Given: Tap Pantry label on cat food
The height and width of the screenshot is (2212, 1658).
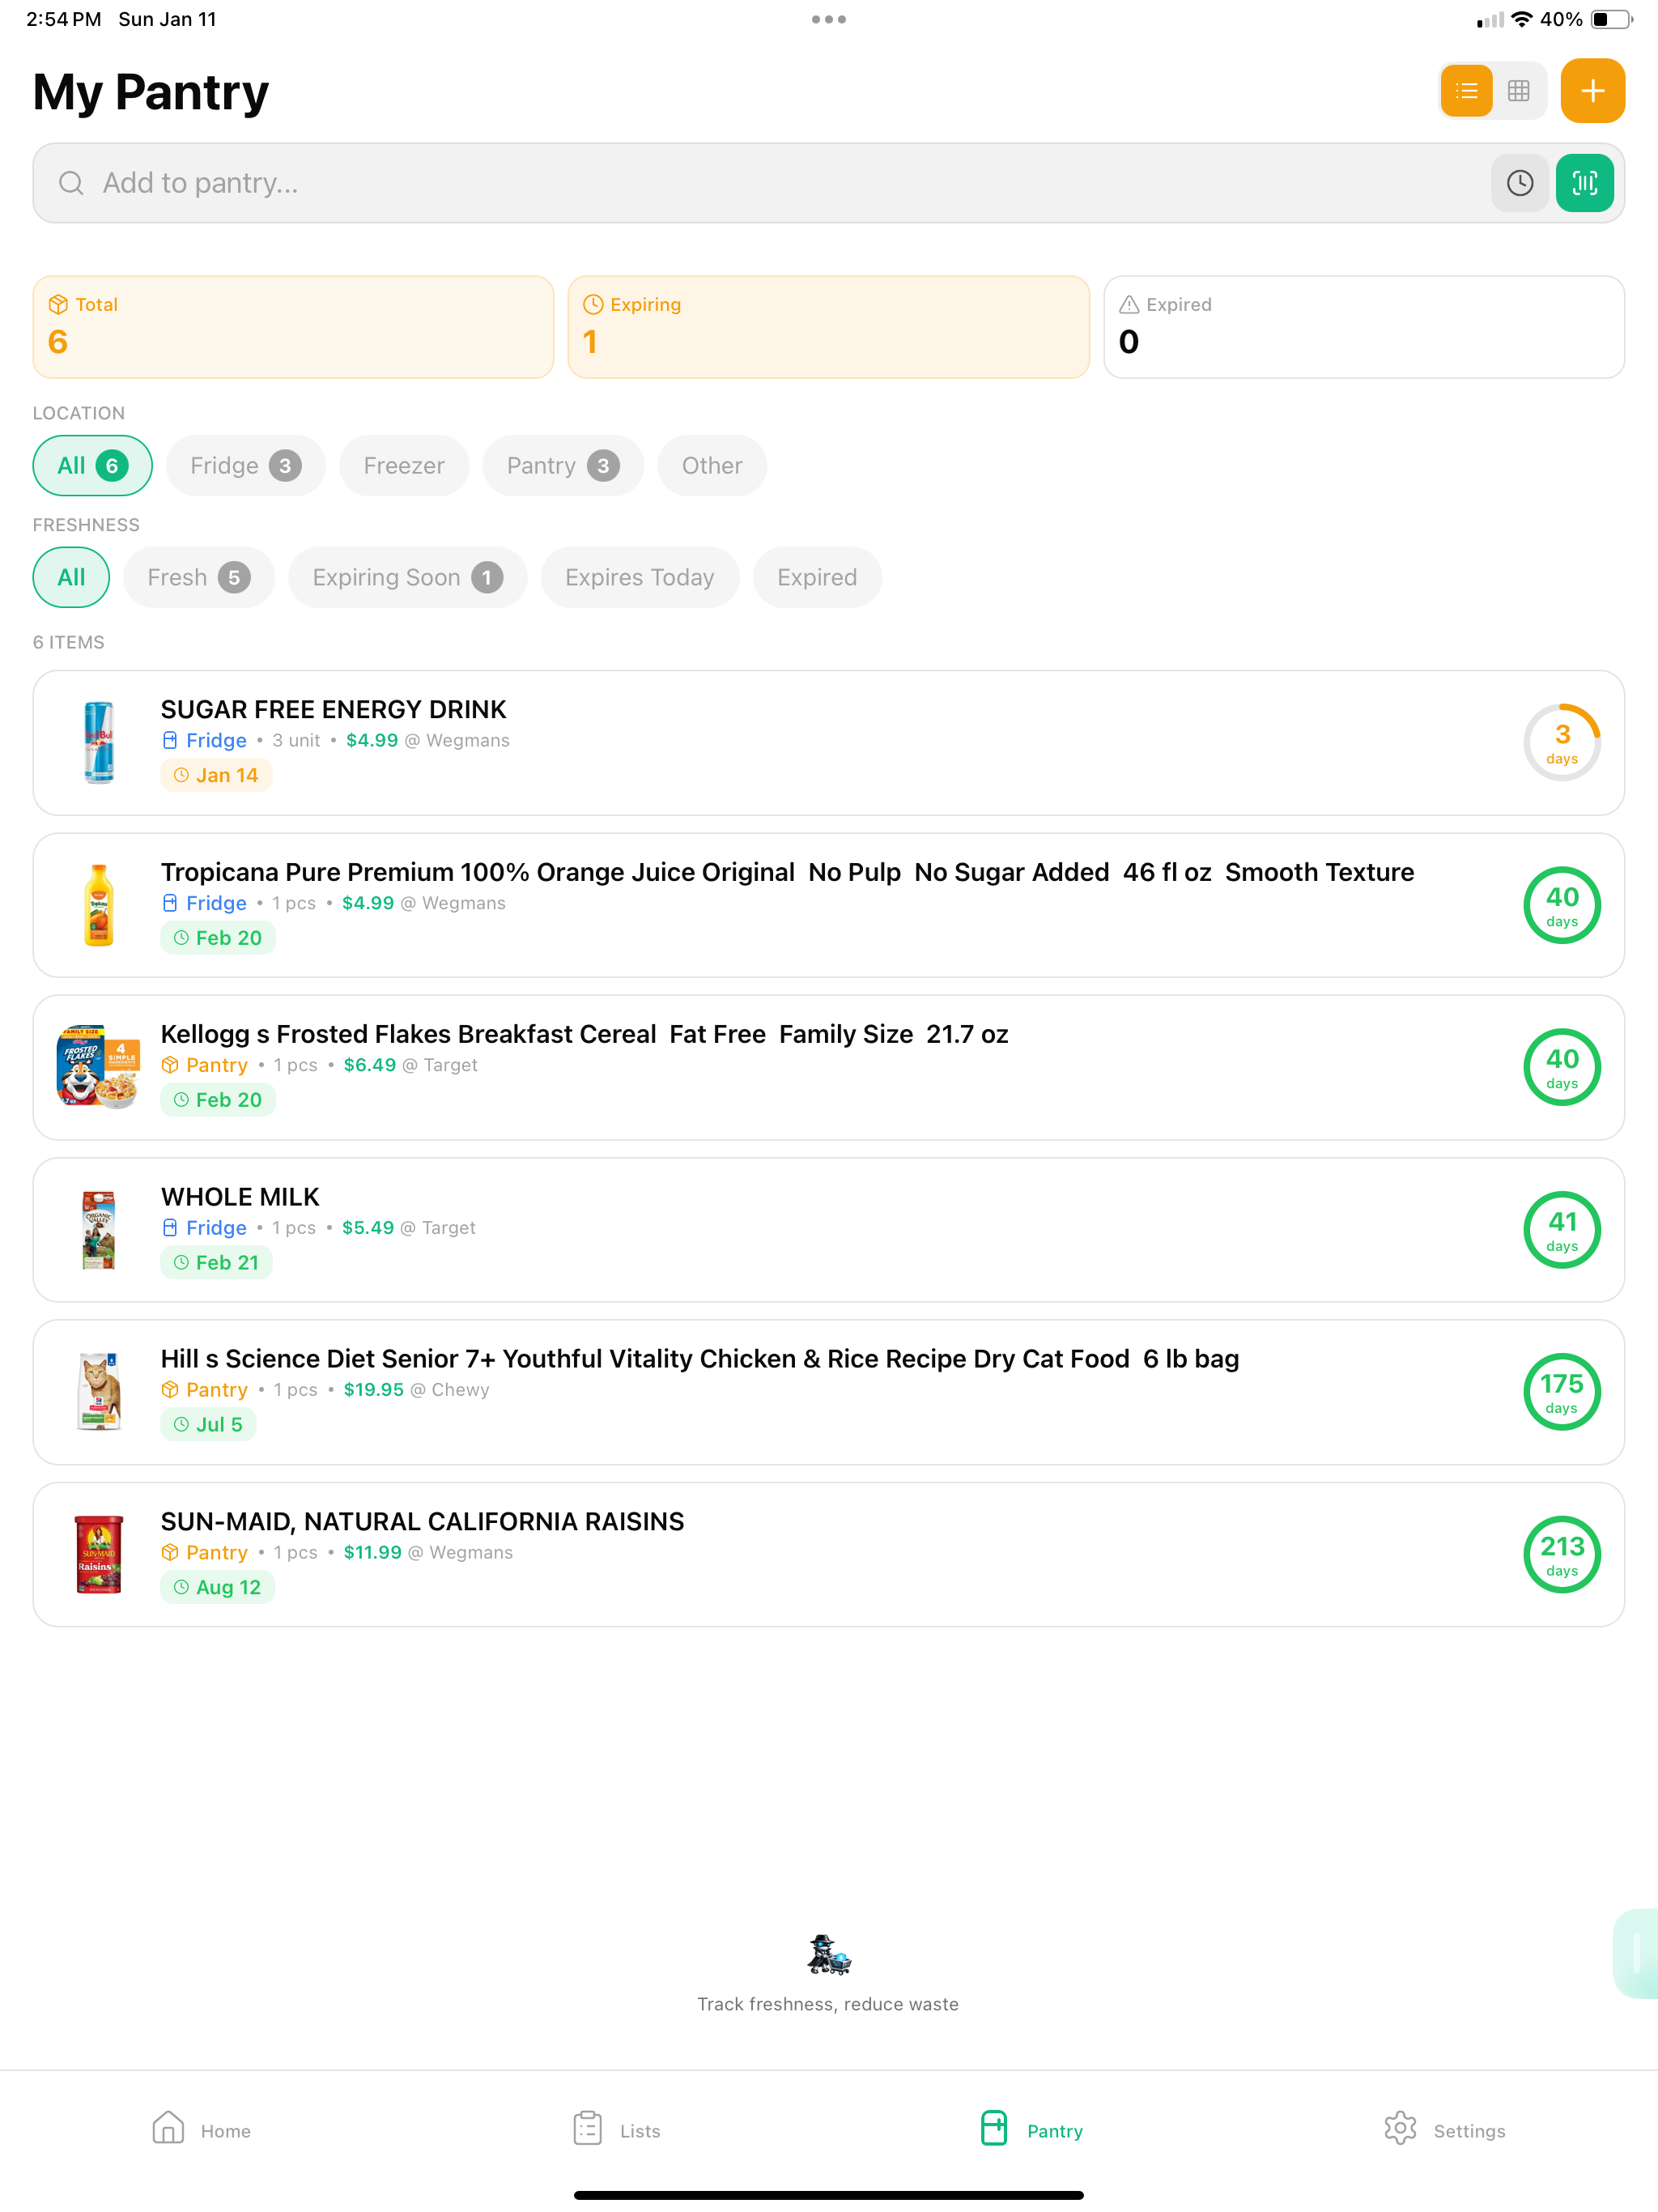Looking at the screenshot, I should coord(205,1391).
